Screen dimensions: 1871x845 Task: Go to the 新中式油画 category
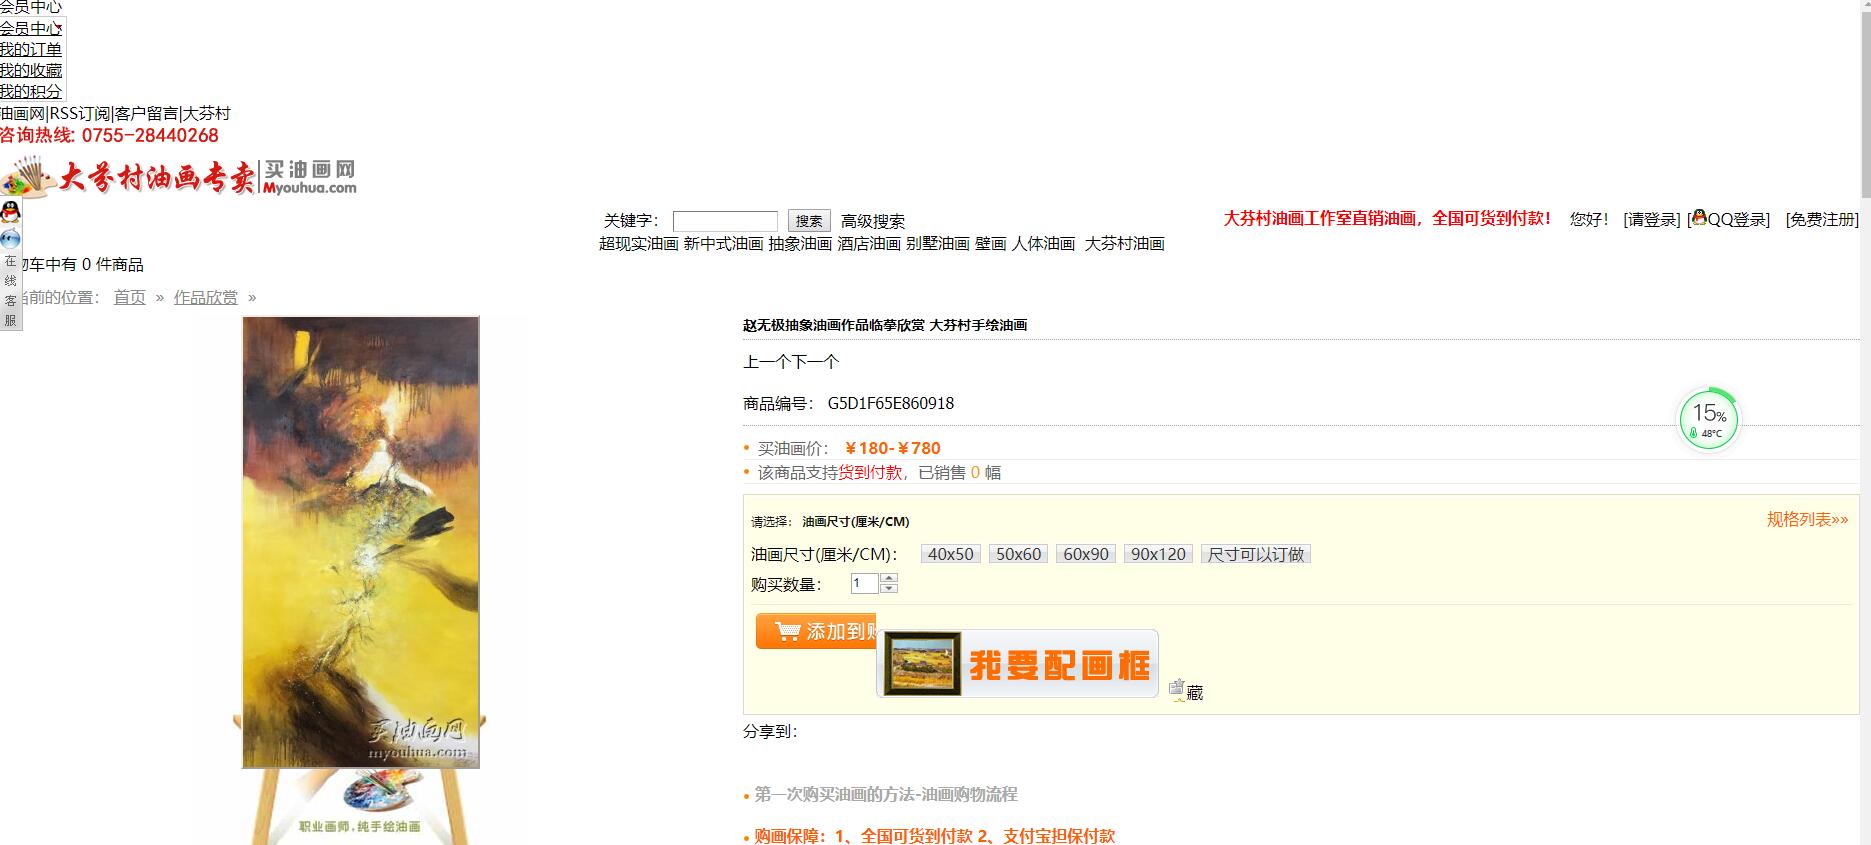point(724,244)
